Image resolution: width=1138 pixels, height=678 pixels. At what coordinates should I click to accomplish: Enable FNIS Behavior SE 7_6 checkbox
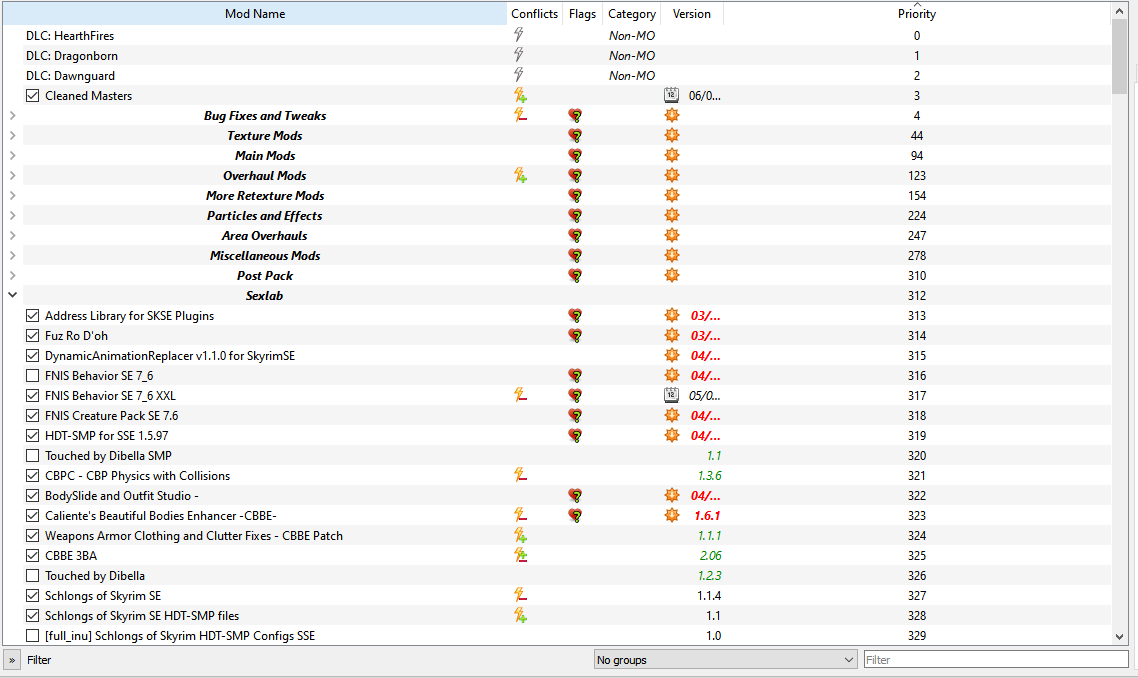coord(32,375)
